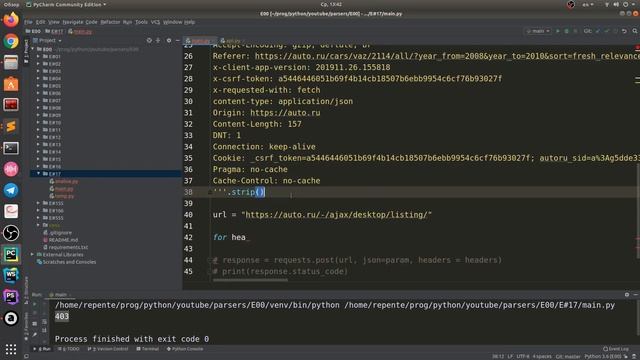640x360 pixels.
Task: Click the Referer URL on line 26
Action: pyautogui.click(x=447, y=56)
